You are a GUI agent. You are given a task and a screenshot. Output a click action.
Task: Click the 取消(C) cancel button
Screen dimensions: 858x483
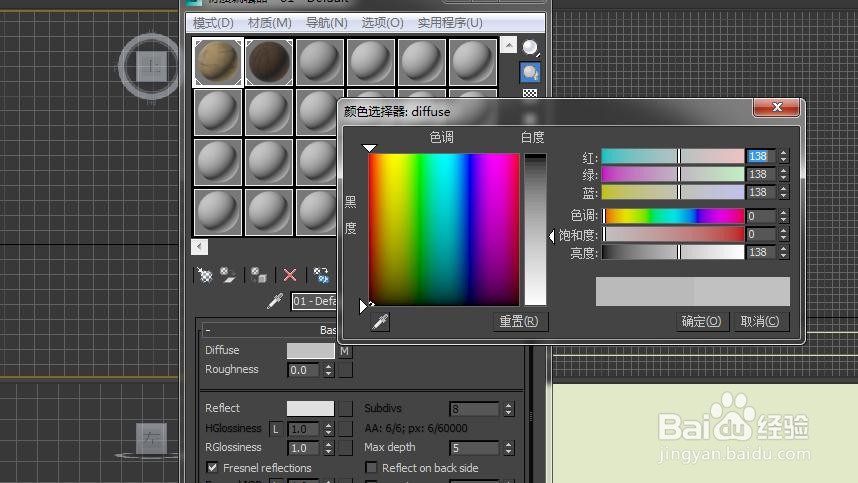pos(760,322)
